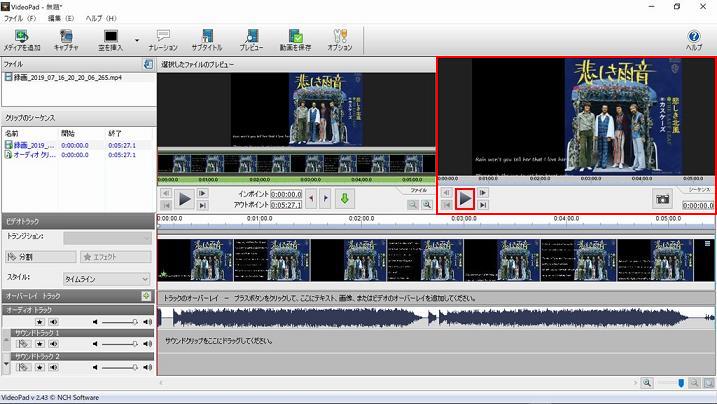Open the ナレーション (Narration) tool
This screenshot has width=717, height=404.
point(163,40)
